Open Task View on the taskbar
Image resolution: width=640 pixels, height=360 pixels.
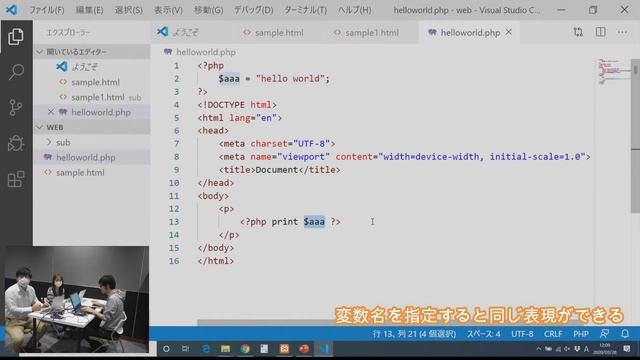point(185,349)
